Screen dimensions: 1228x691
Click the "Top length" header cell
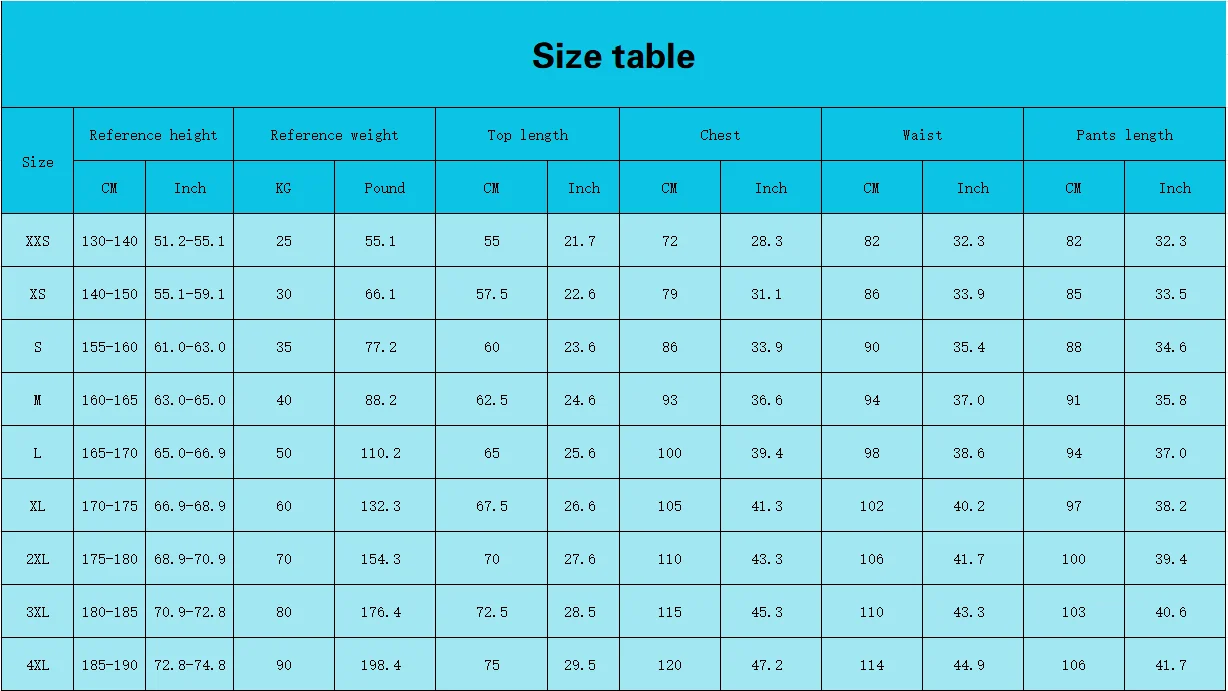527,135
